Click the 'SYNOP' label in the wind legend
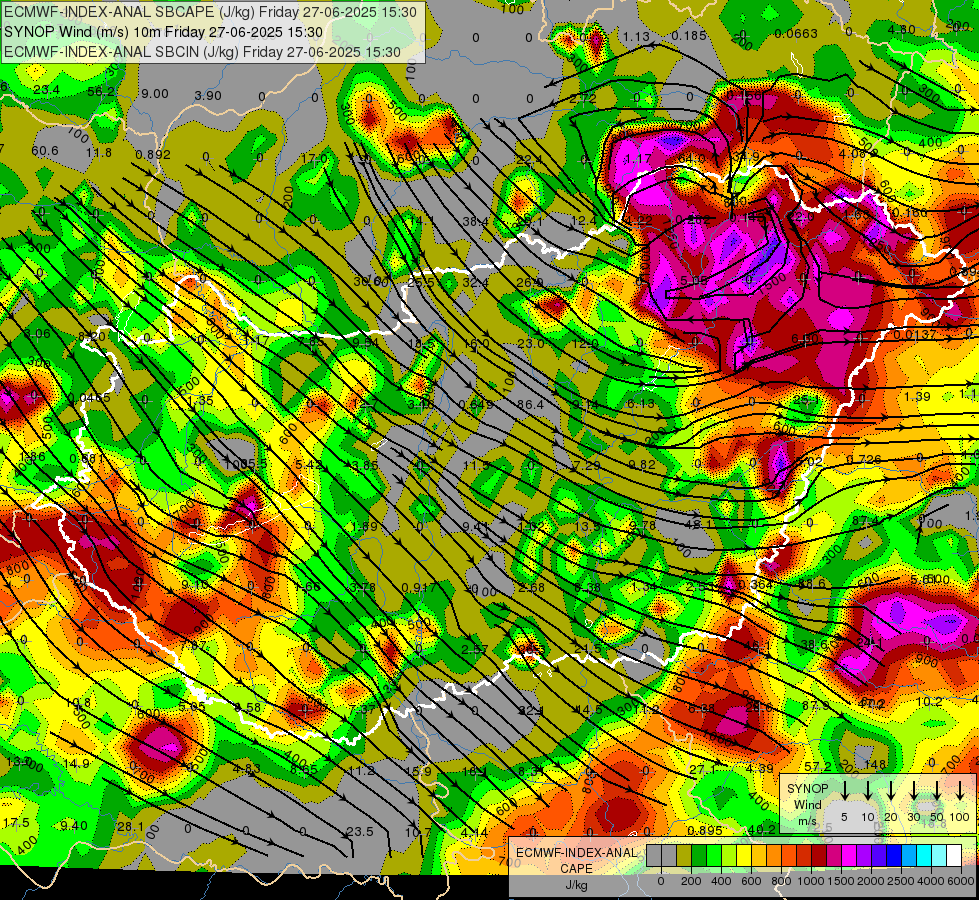 coord(807,789)
